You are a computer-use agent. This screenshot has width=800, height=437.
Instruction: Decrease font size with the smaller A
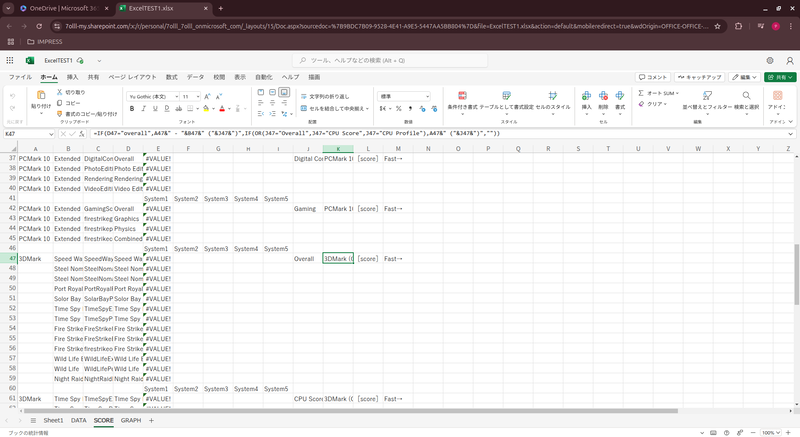(x=218, y=96)
